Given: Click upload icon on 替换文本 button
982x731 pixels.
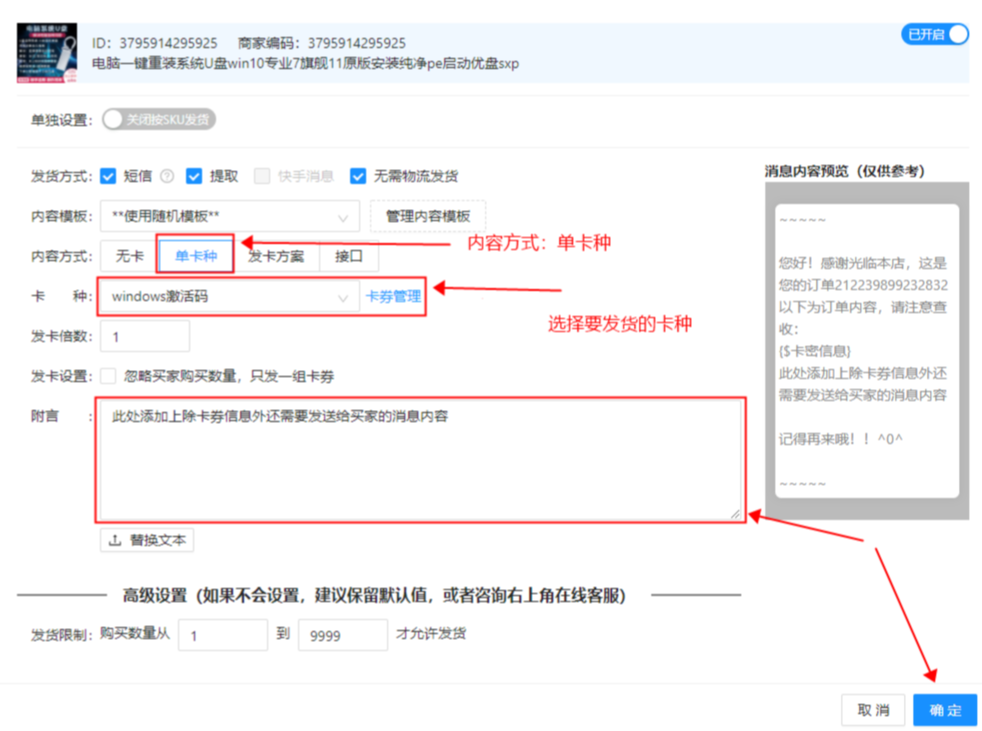Looking at the screenshot, I should (x=115, y=540).
